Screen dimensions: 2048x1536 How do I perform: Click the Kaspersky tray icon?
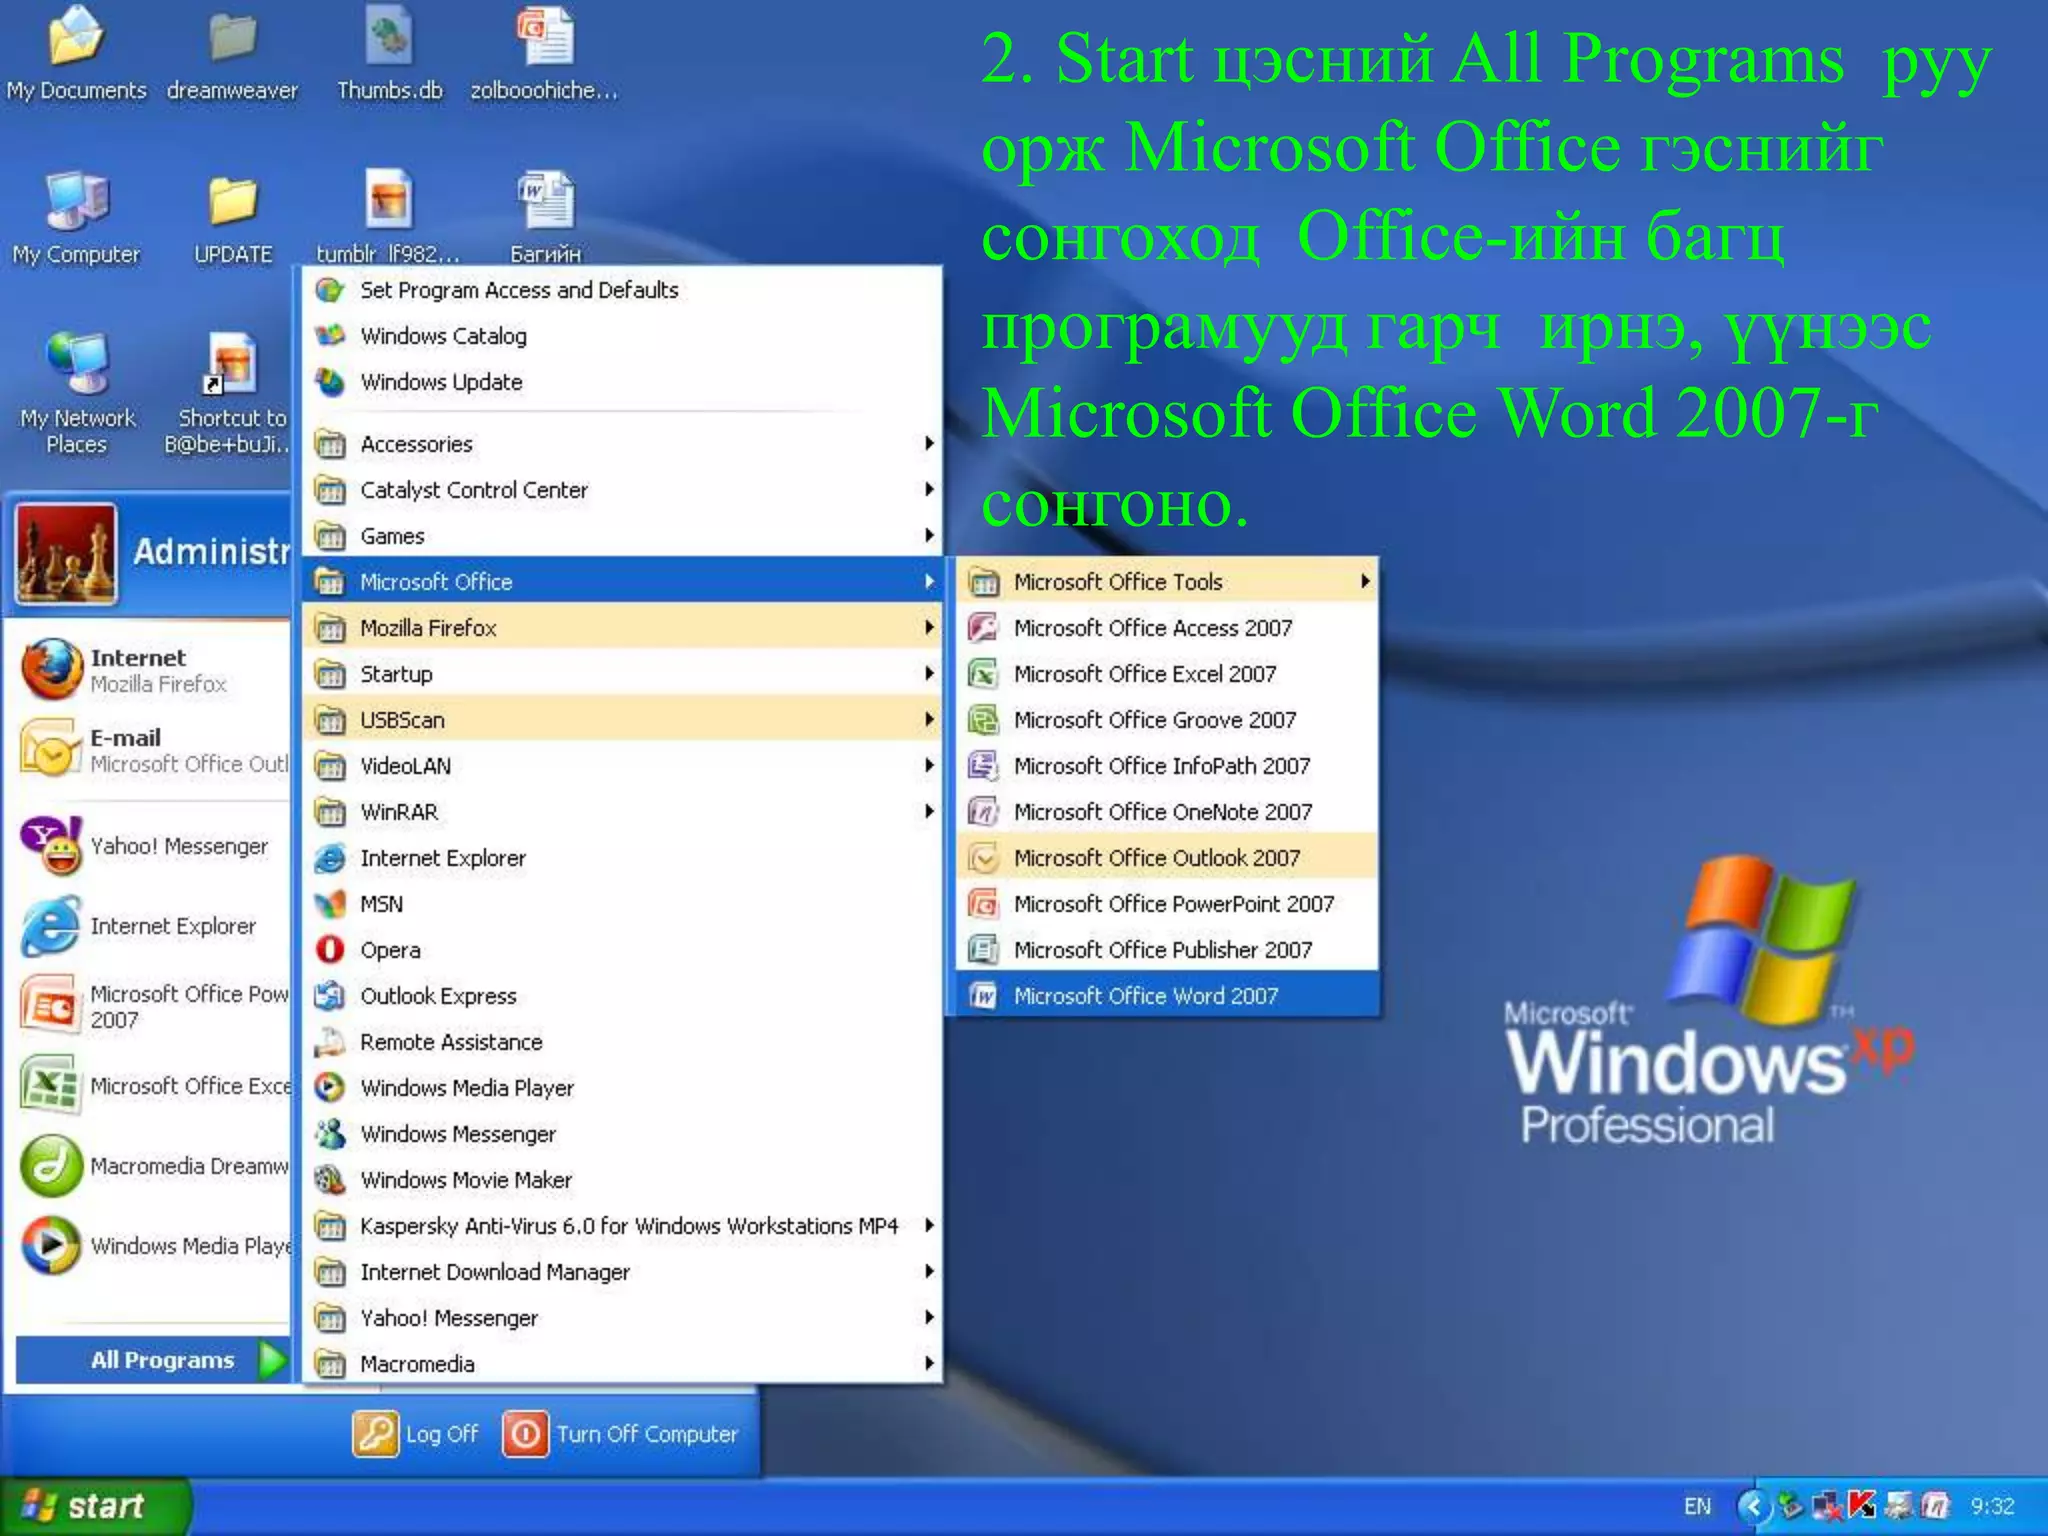point(1862,1506)
